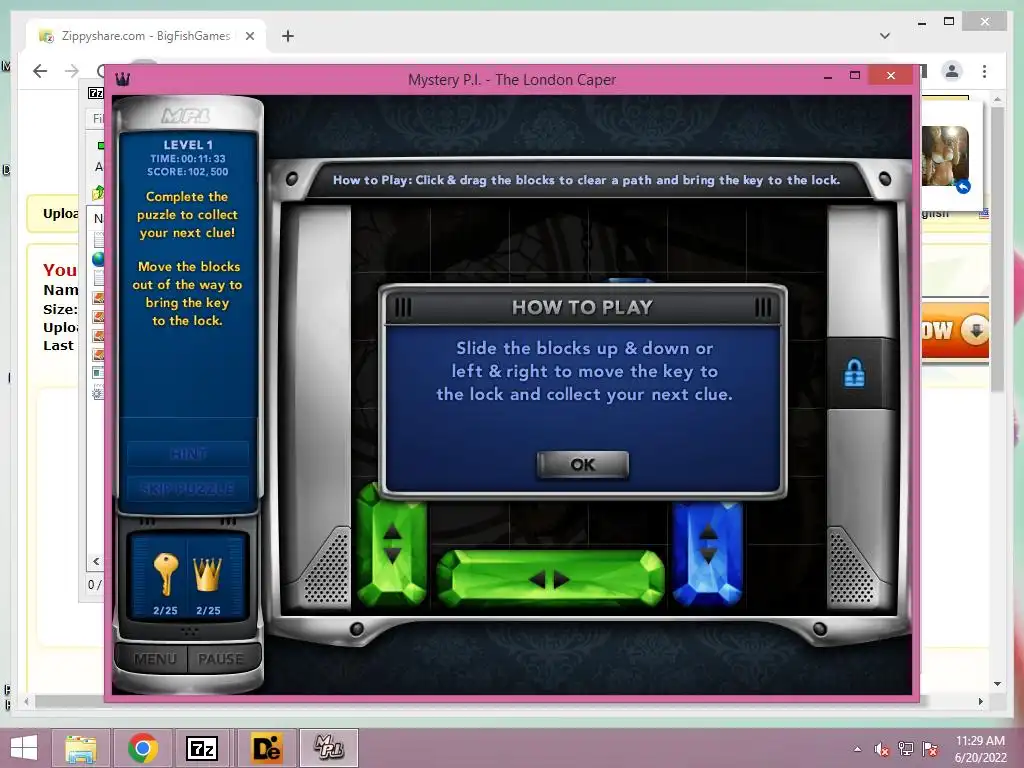Screen dimensions: 1024x768
Task: Select the Zippyshare.com - BigFishGames tab
Action: [146, 36]
